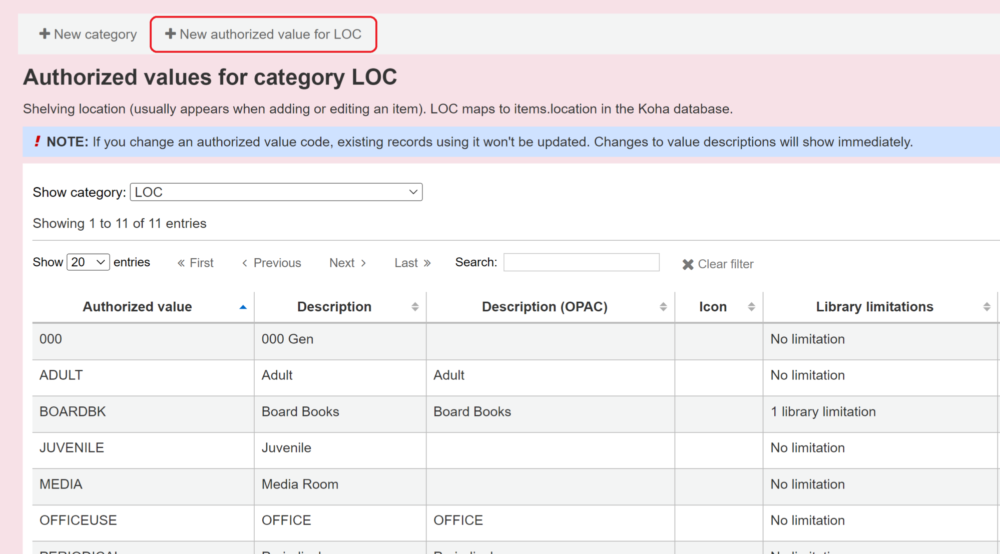Click the Description column sort arrows

pyautogui.click(x=415, y=307)
